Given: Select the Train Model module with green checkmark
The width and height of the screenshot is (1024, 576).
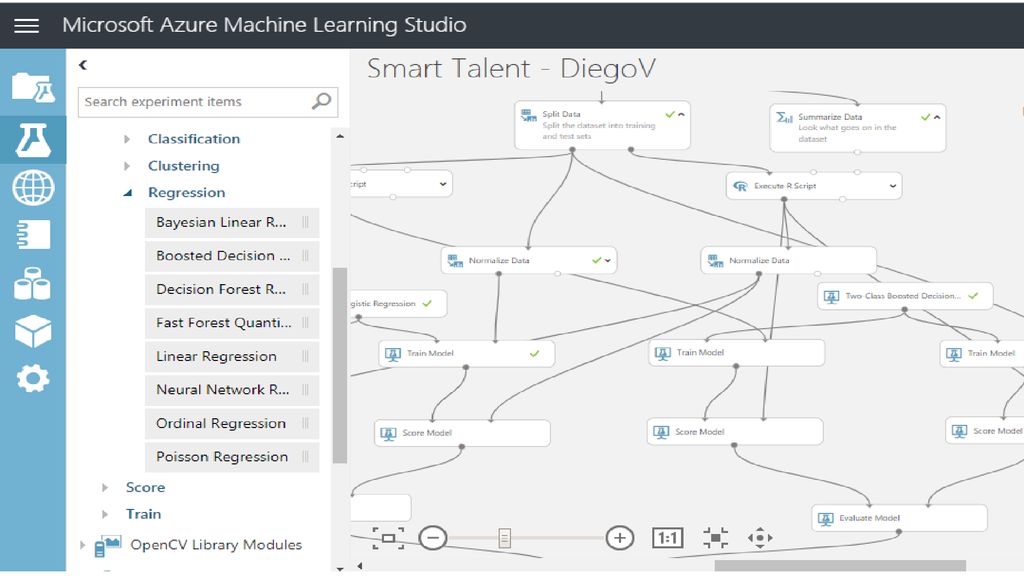Looking at the screenshot, I should click(x=467, y=353).
